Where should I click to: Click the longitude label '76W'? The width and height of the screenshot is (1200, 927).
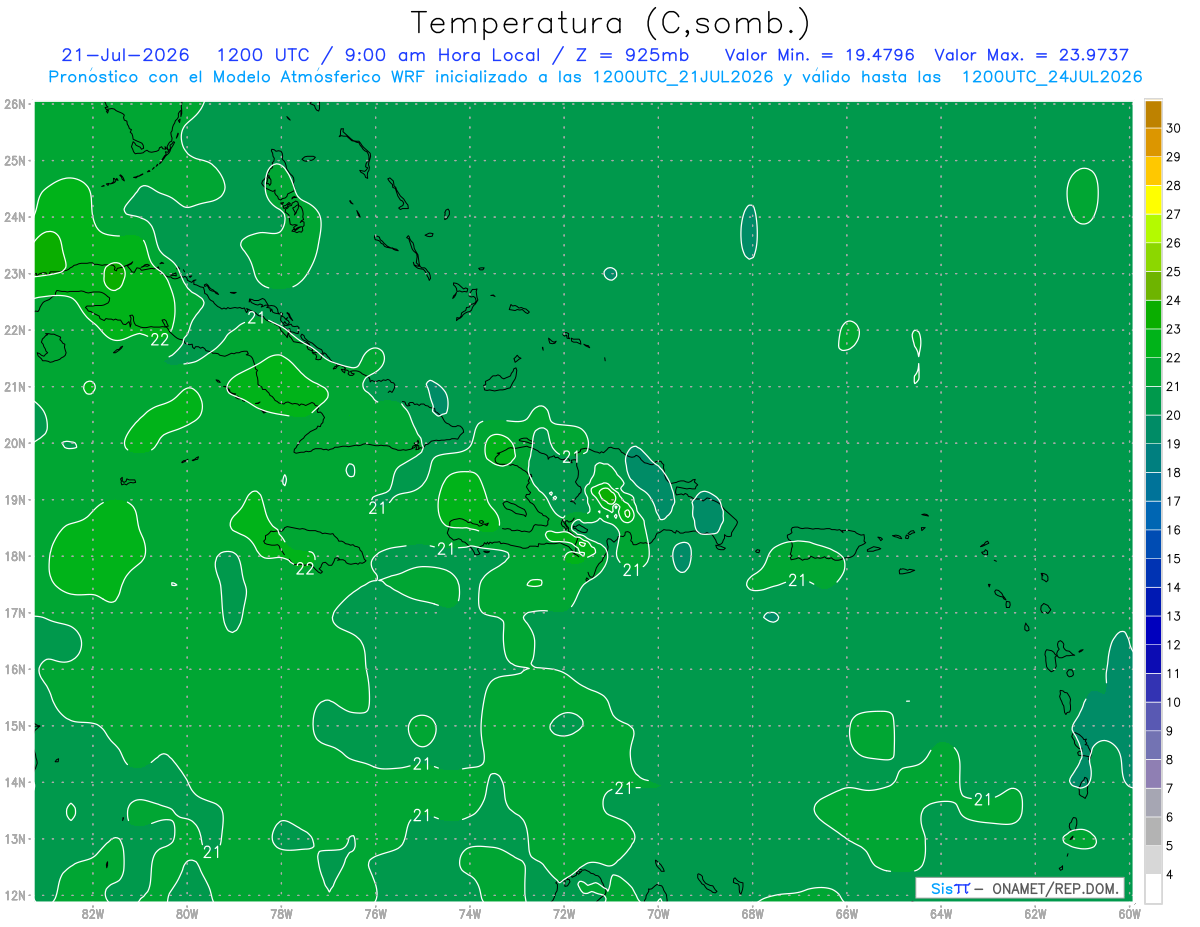(375, 914)
